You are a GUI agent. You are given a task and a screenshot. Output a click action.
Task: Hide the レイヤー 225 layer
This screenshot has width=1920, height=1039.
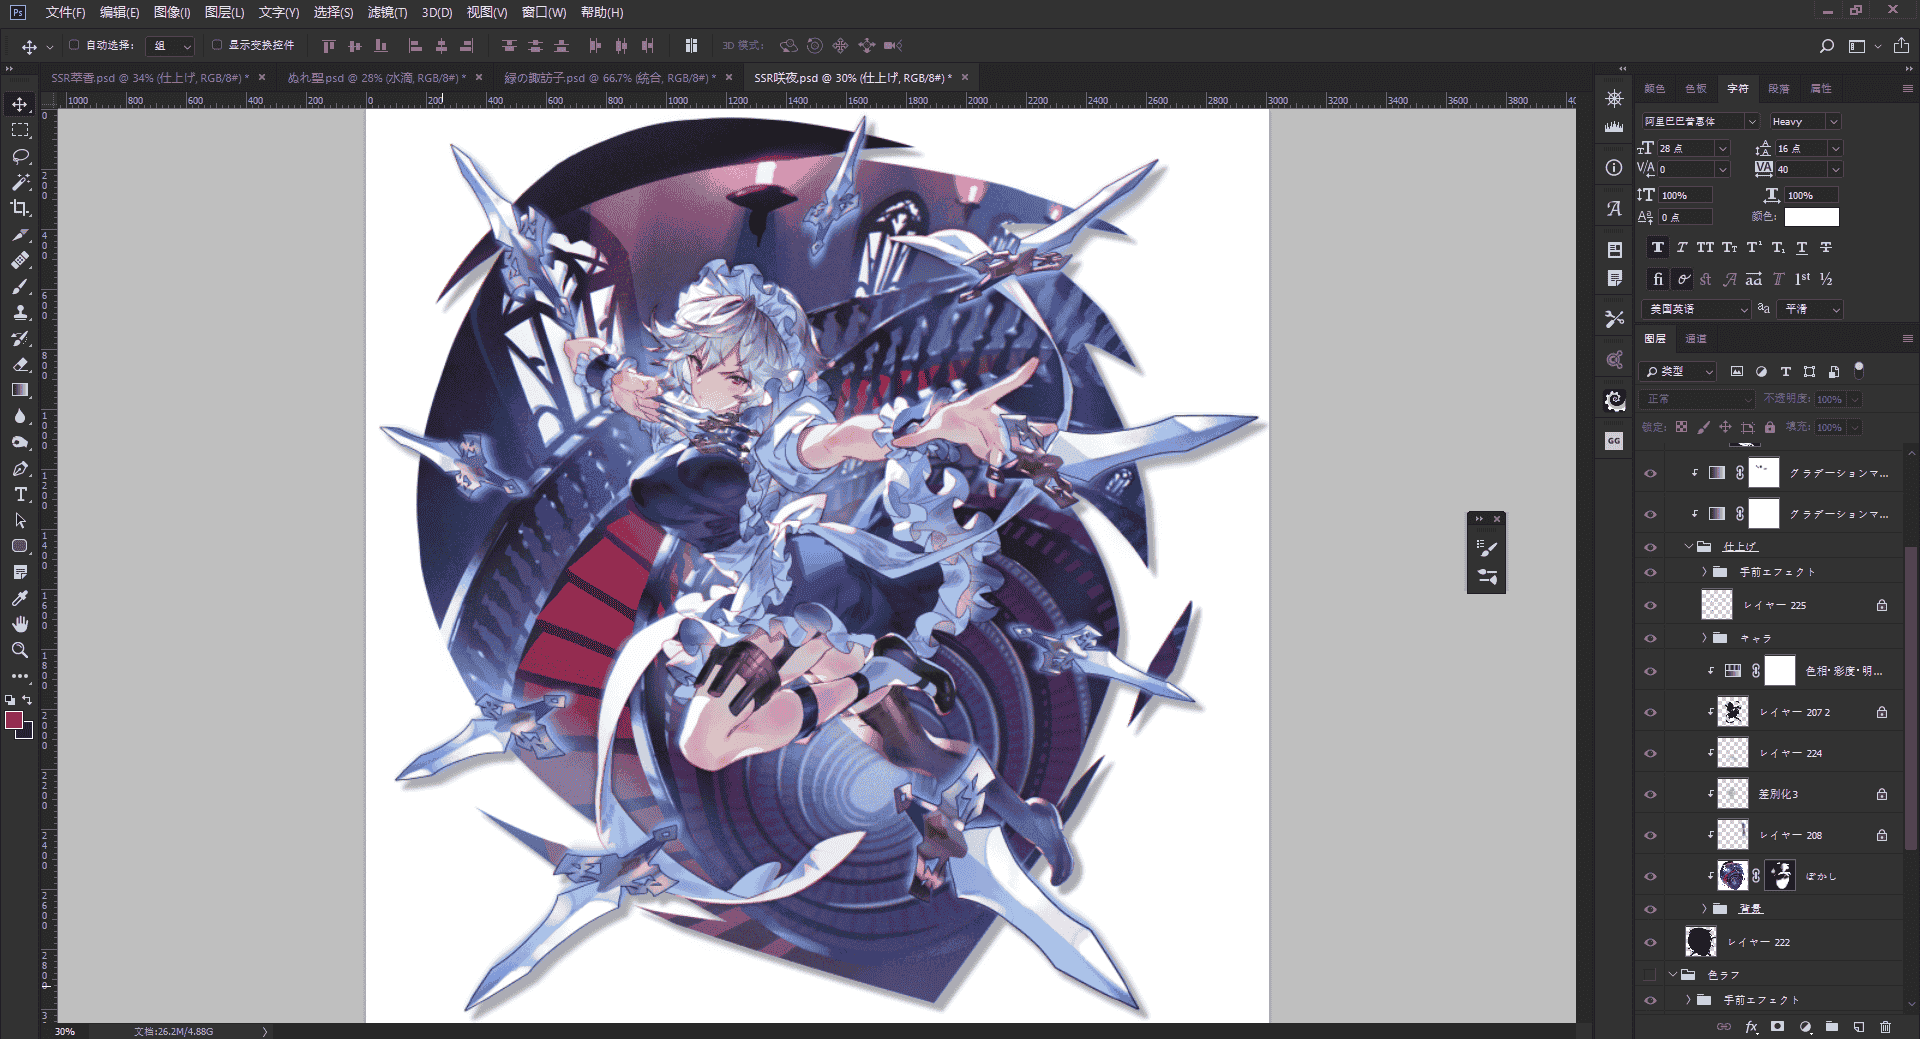coord(1650,605)
